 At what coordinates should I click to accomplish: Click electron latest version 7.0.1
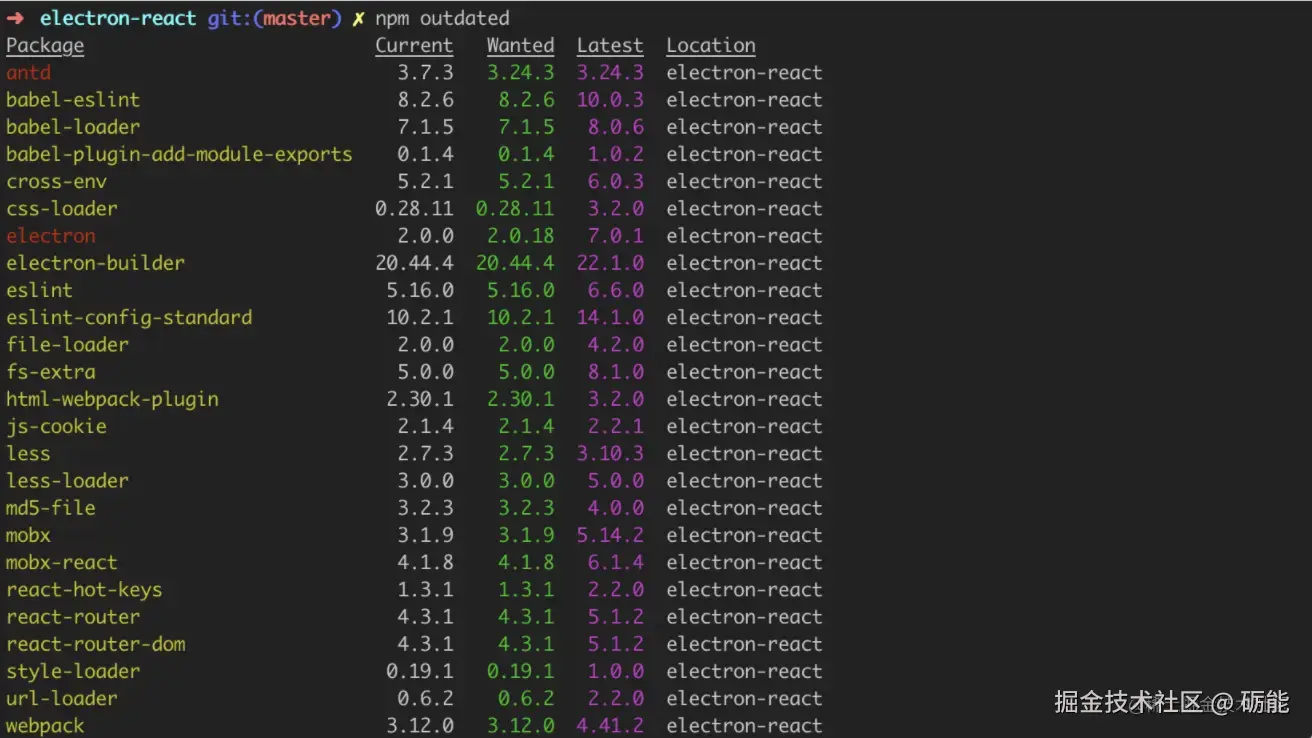(x=616, y=236)
